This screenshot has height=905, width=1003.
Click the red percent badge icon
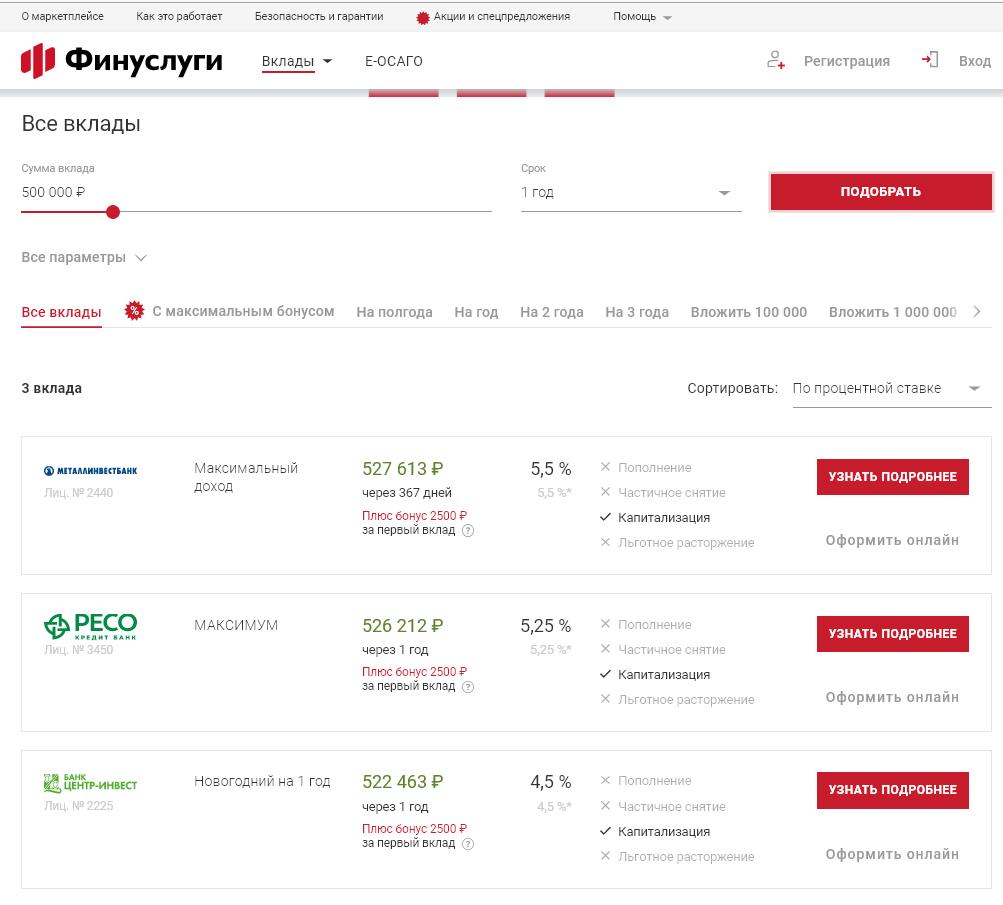coord(134,311)
